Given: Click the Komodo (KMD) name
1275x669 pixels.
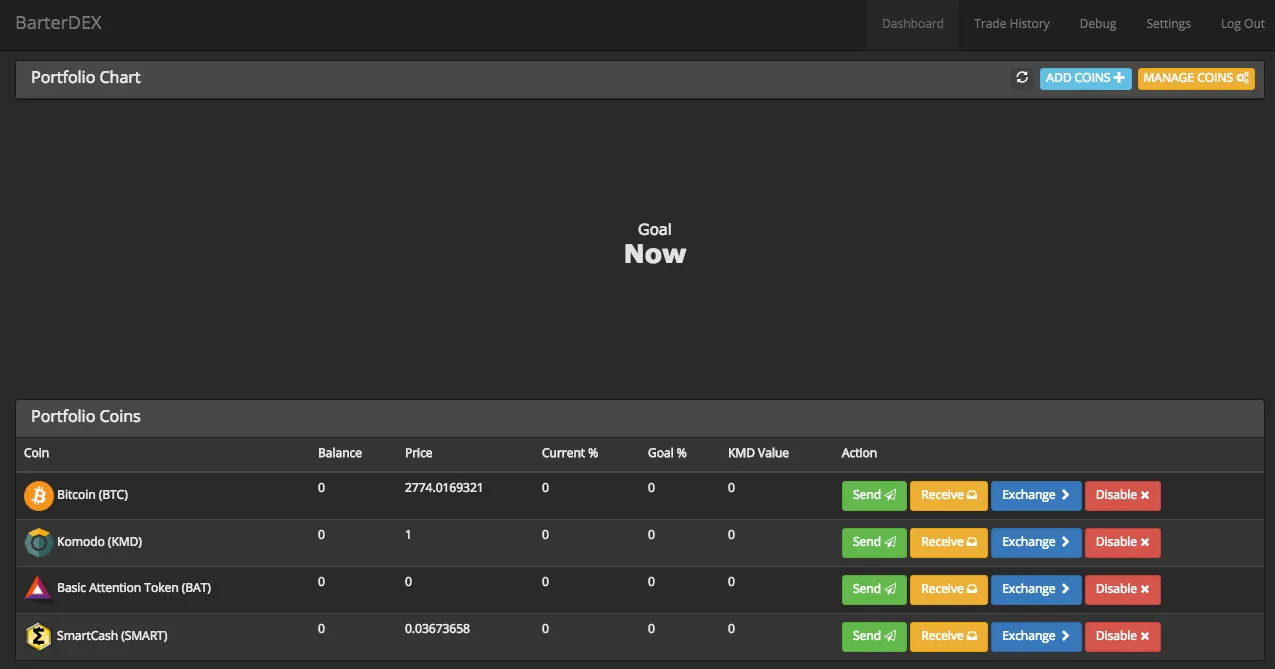Looking at the screenshot, I should pos(99,542).
